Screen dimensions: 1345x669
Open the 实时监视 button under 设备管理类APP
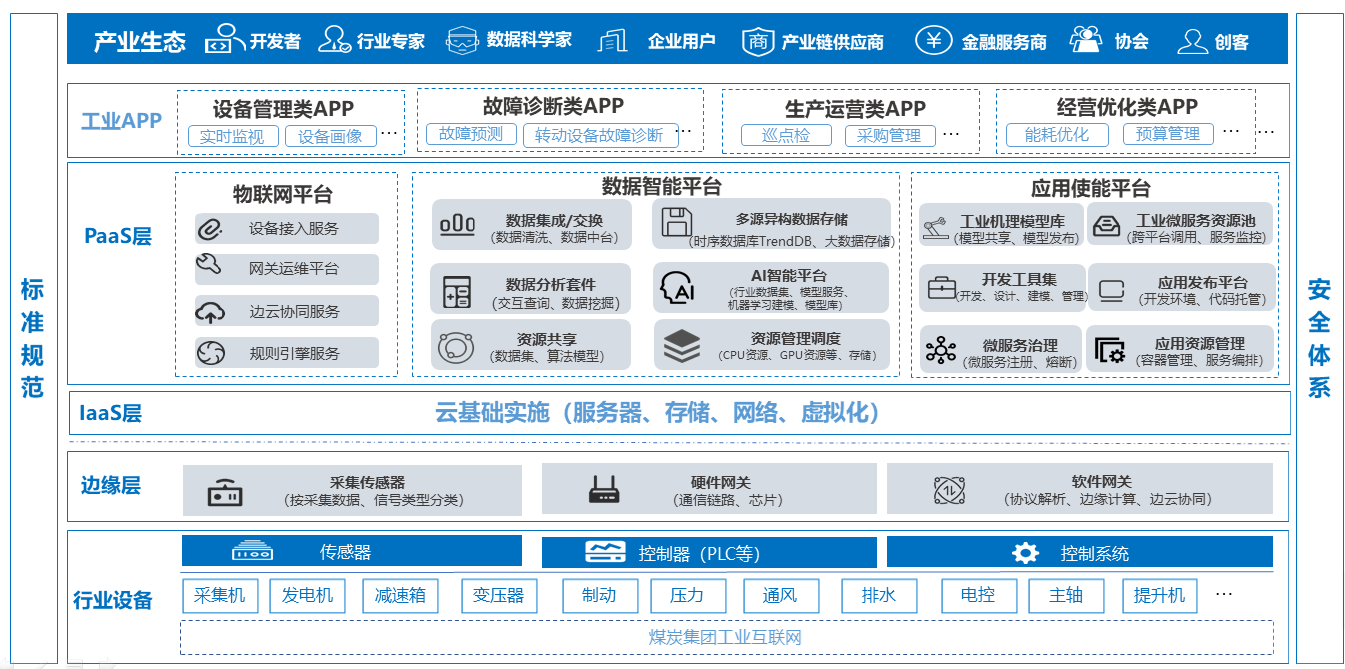point(232,136)
